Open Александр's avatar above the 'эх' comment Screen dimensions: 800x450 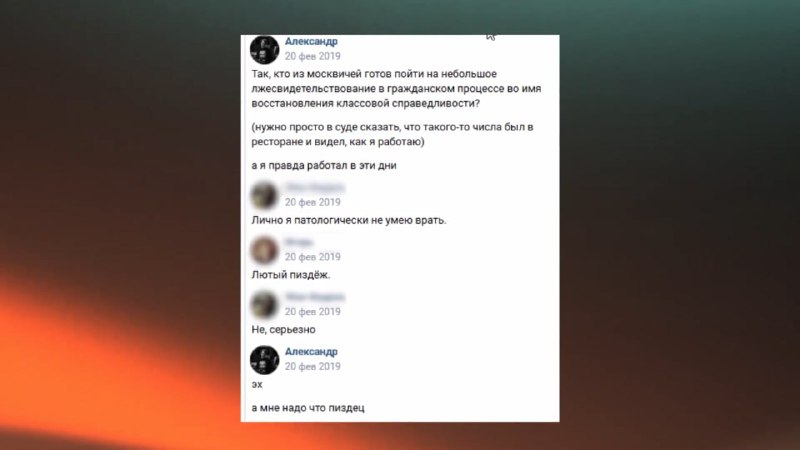coord(264,360)
